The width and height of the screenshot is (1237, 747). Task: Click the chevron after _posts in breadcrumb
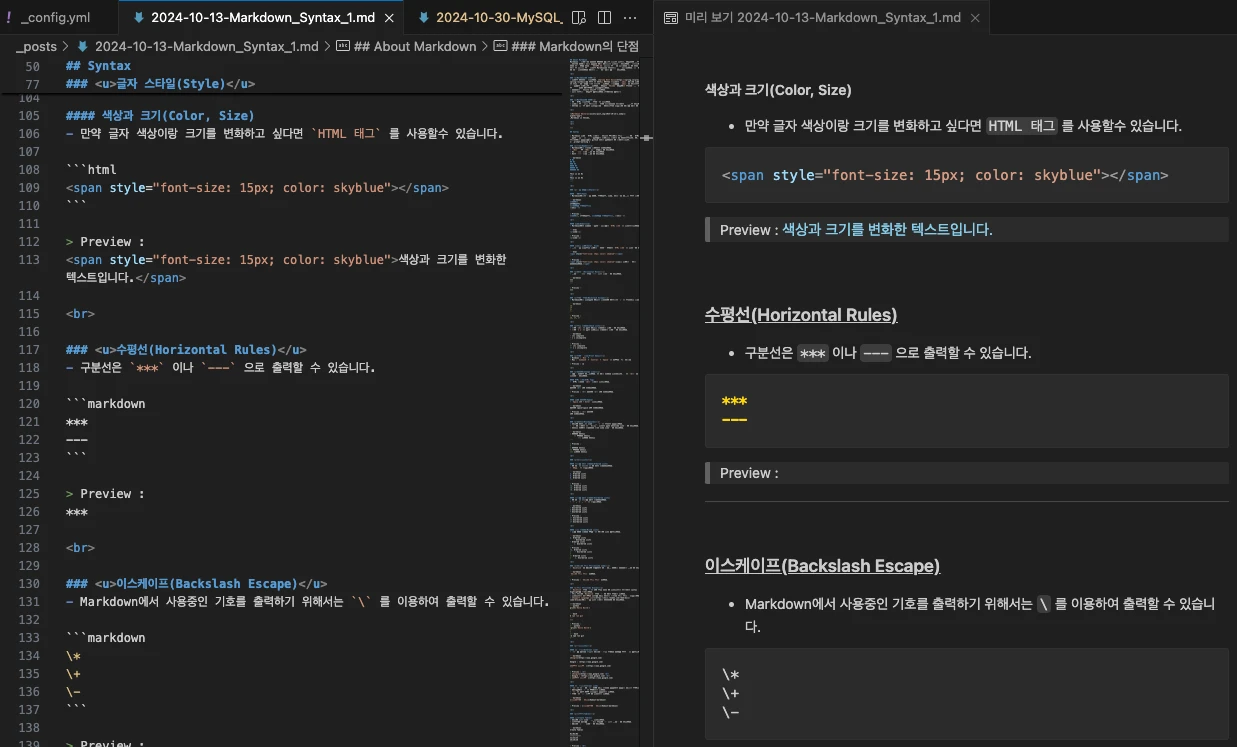point(66,46)
